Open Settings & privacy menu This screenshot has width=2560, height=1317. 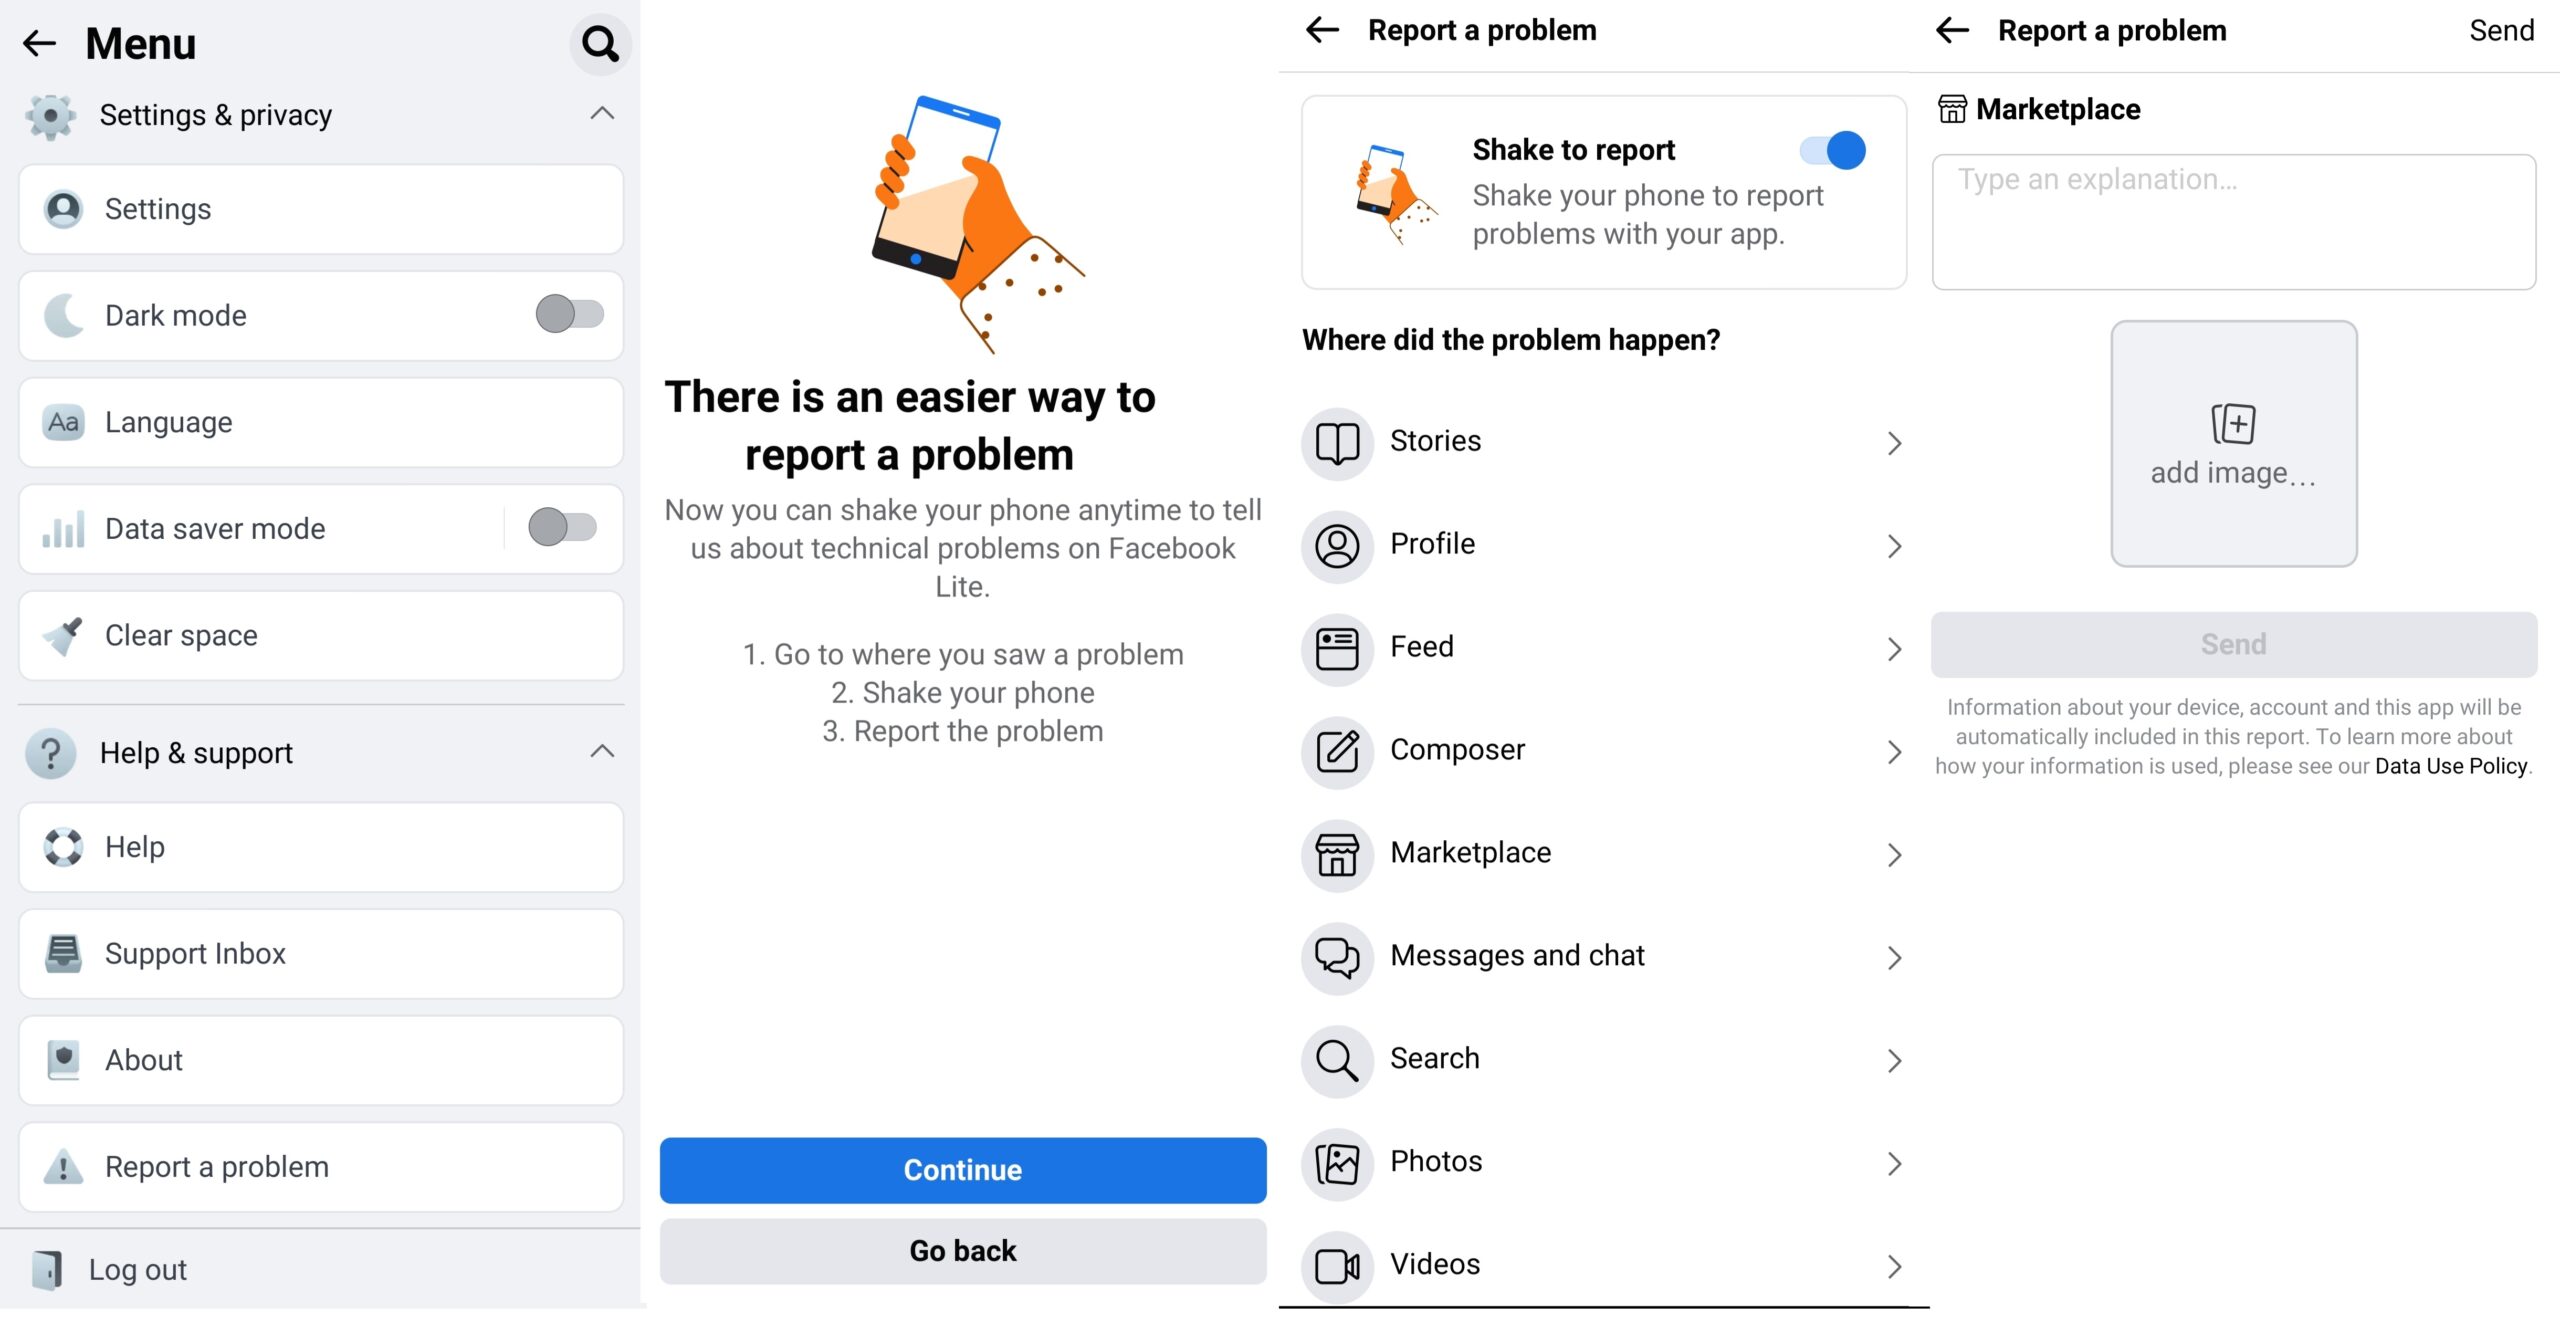[x=321, y=114]
